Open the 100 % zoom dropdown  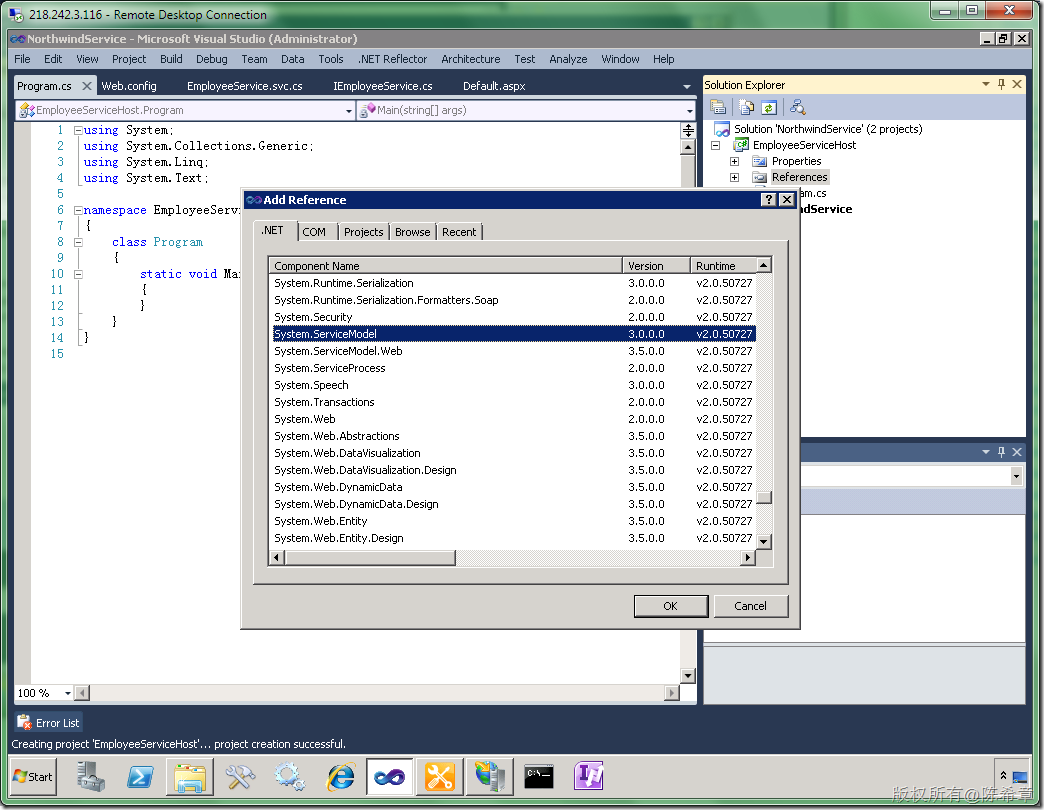pyautogui.click(x=67, y=694)
